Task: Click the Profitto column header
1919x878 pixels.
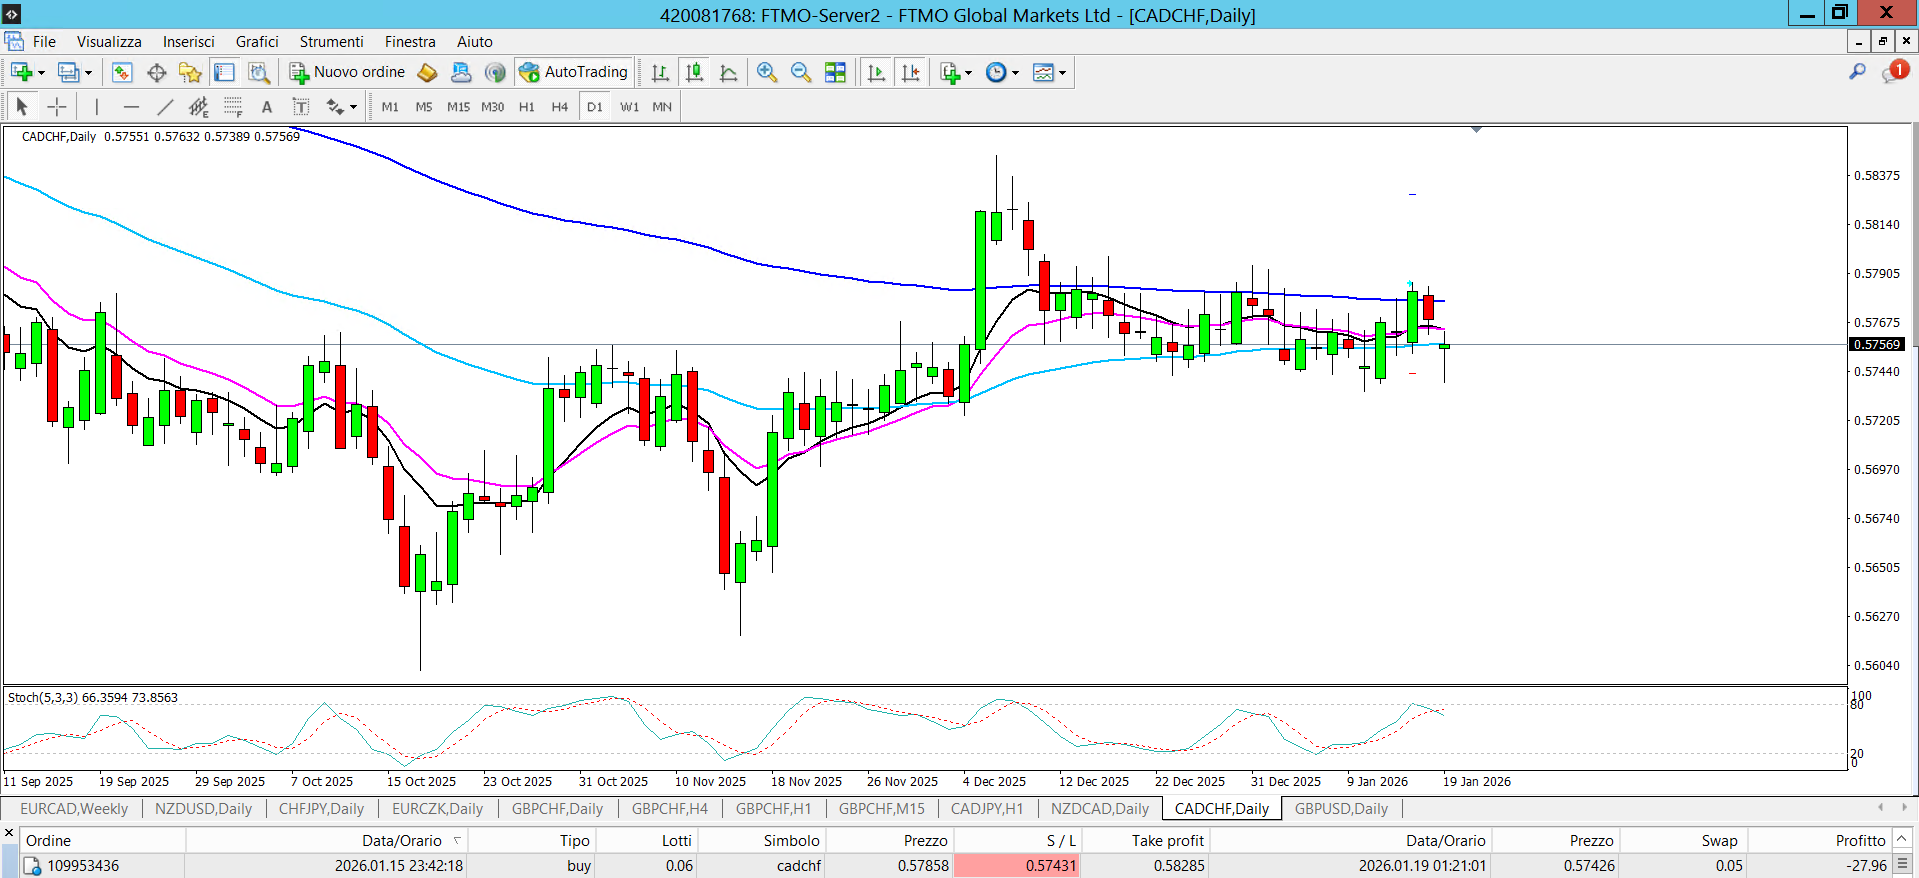Action: [1860, 840]
